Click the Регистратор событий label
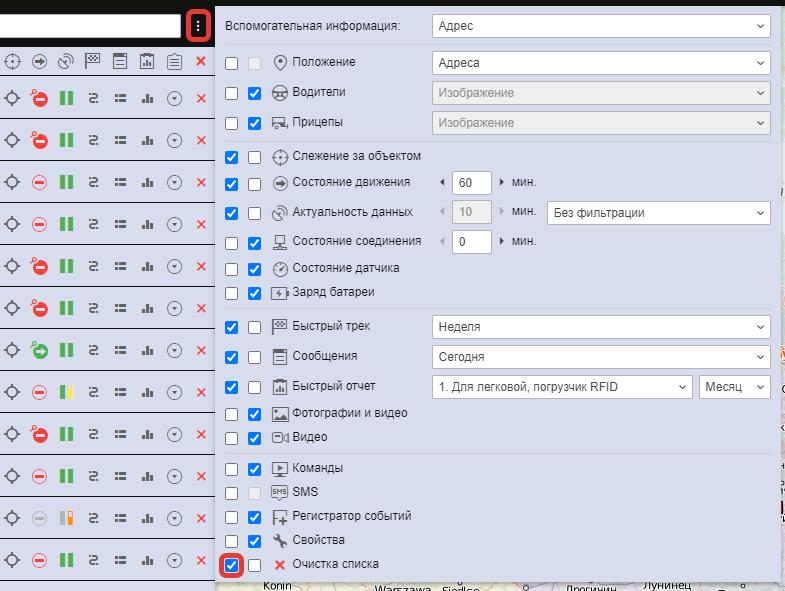The image size is (785, 591). point(351,516)
